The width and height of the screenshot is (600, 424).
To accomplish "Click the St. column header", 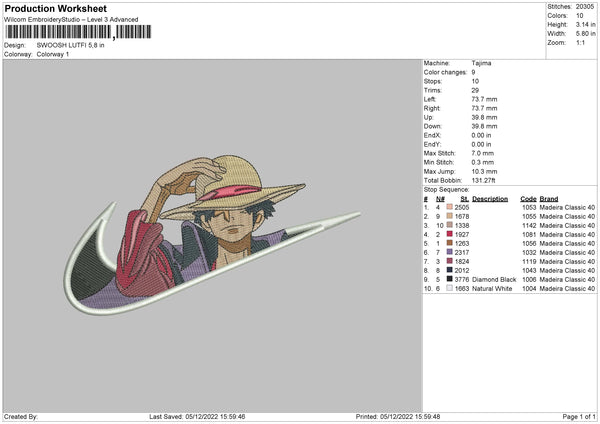I will [x=465, y=199].
